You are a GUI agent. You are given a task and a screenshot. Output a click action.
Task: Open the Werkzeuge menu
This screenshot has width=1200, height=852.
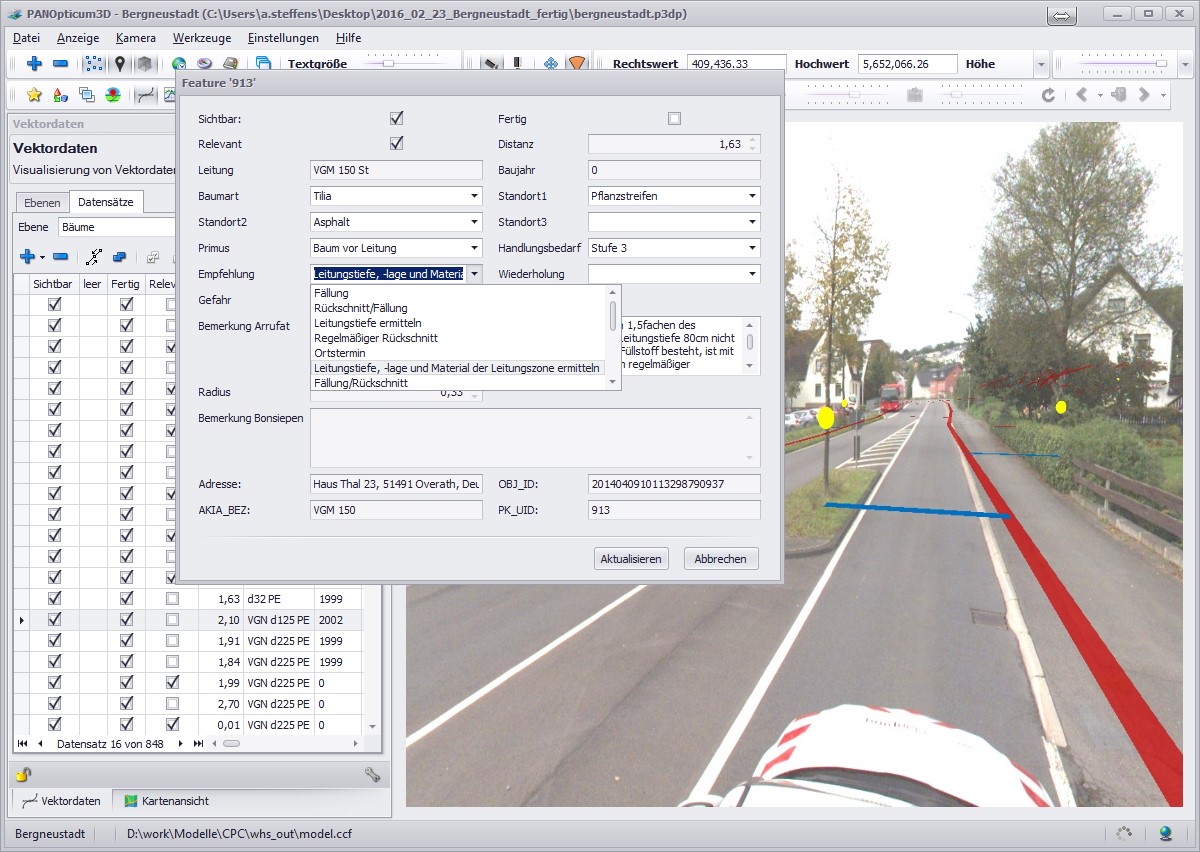coord(195,38)
